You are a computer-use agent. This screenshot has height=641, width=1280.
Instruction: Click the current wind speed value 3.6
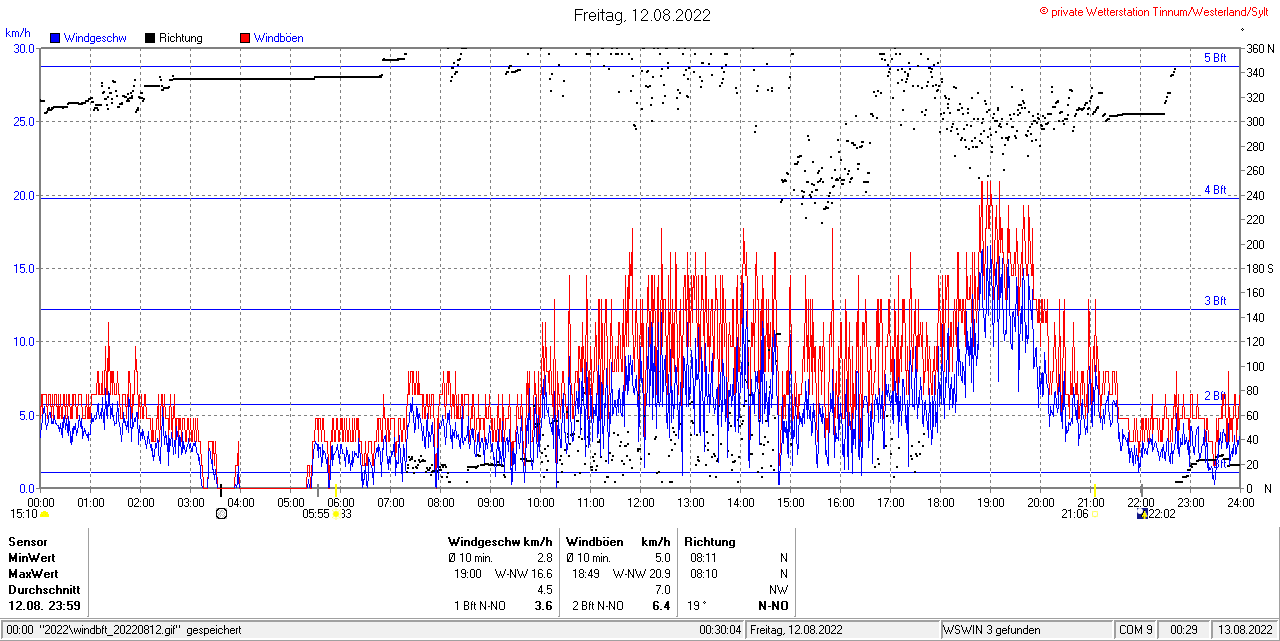tap(544, 606)
